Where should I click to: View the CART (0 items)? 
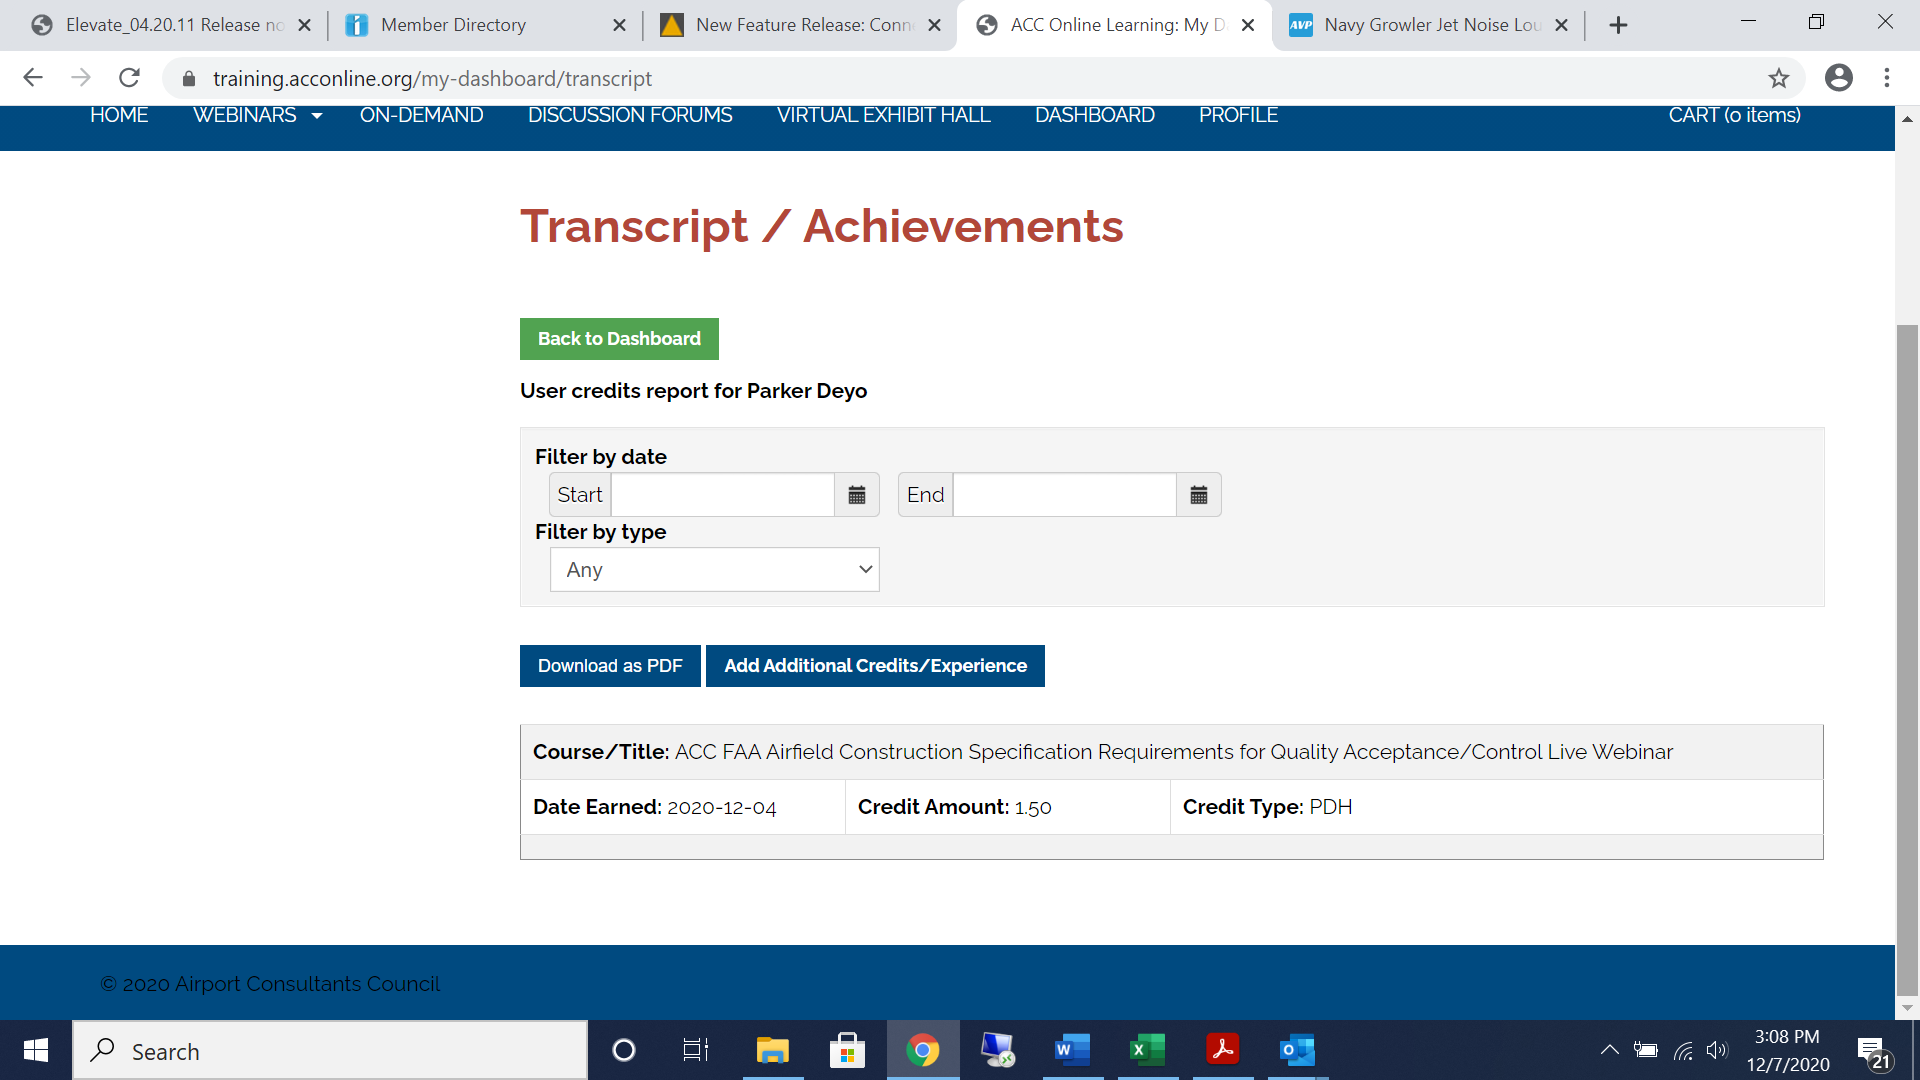(1734, 115)
